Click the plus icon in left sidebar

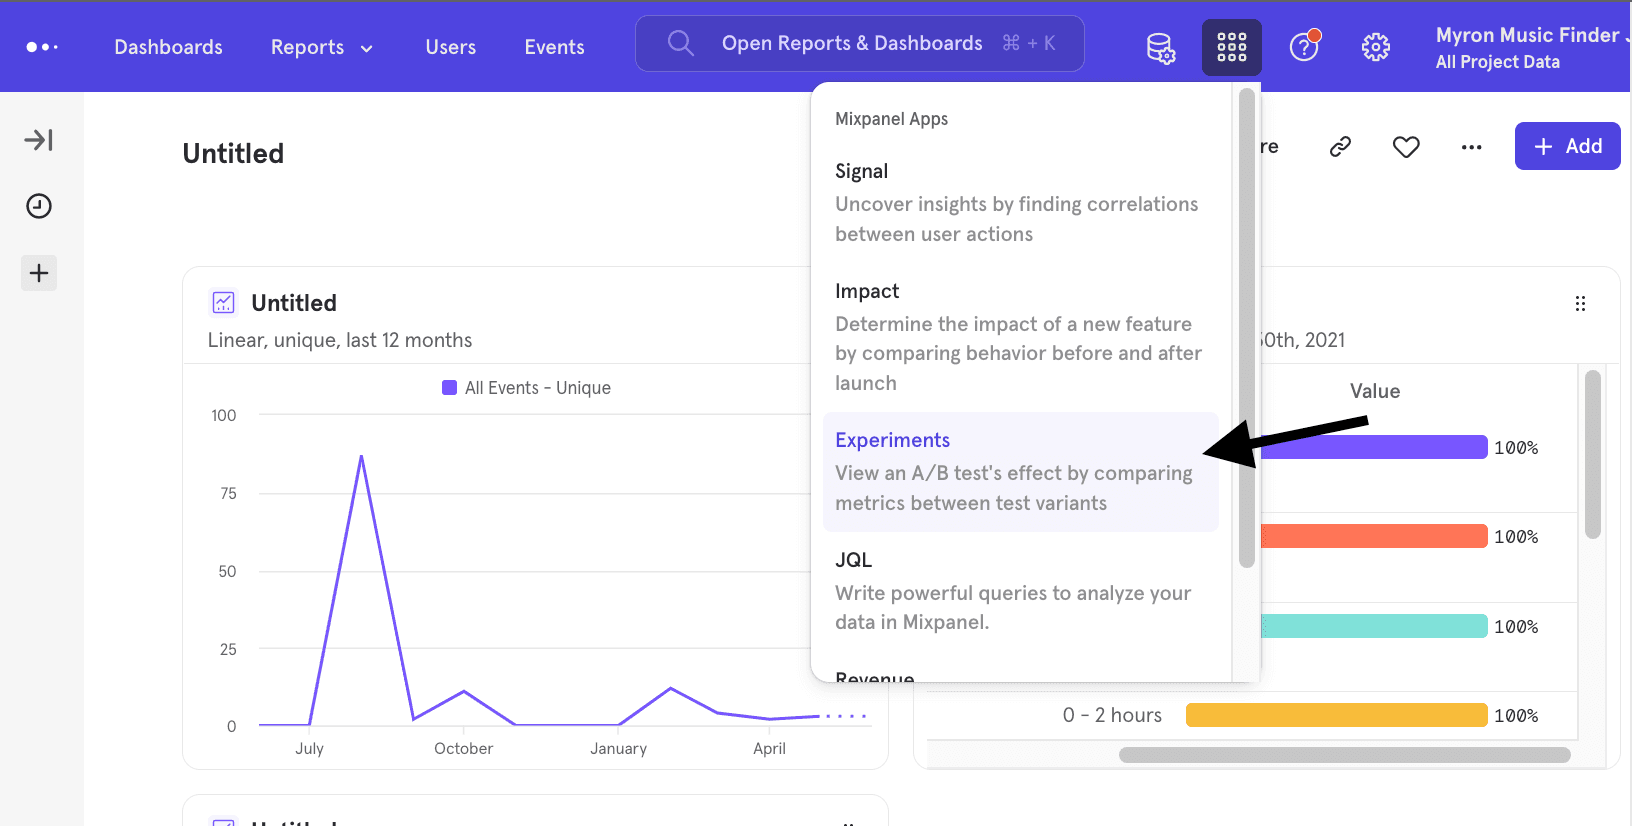(x=39, y=273)
